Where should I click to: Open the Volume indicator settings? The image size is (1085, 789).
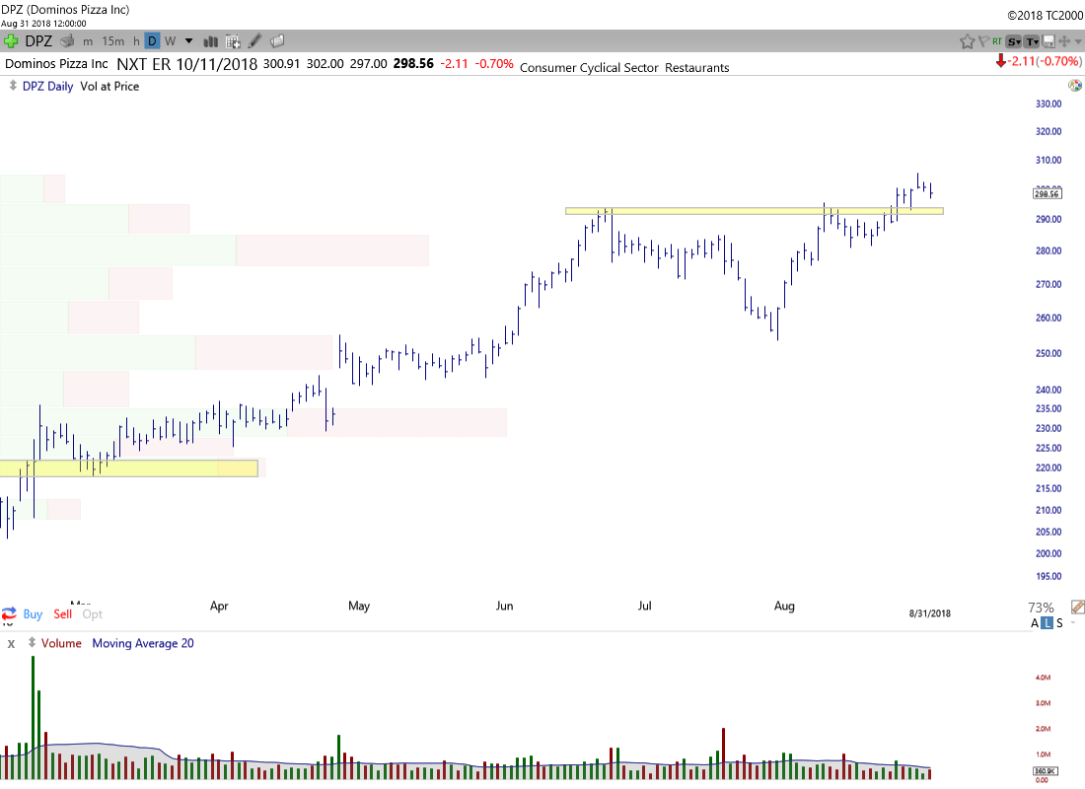(x=61, y=643)
